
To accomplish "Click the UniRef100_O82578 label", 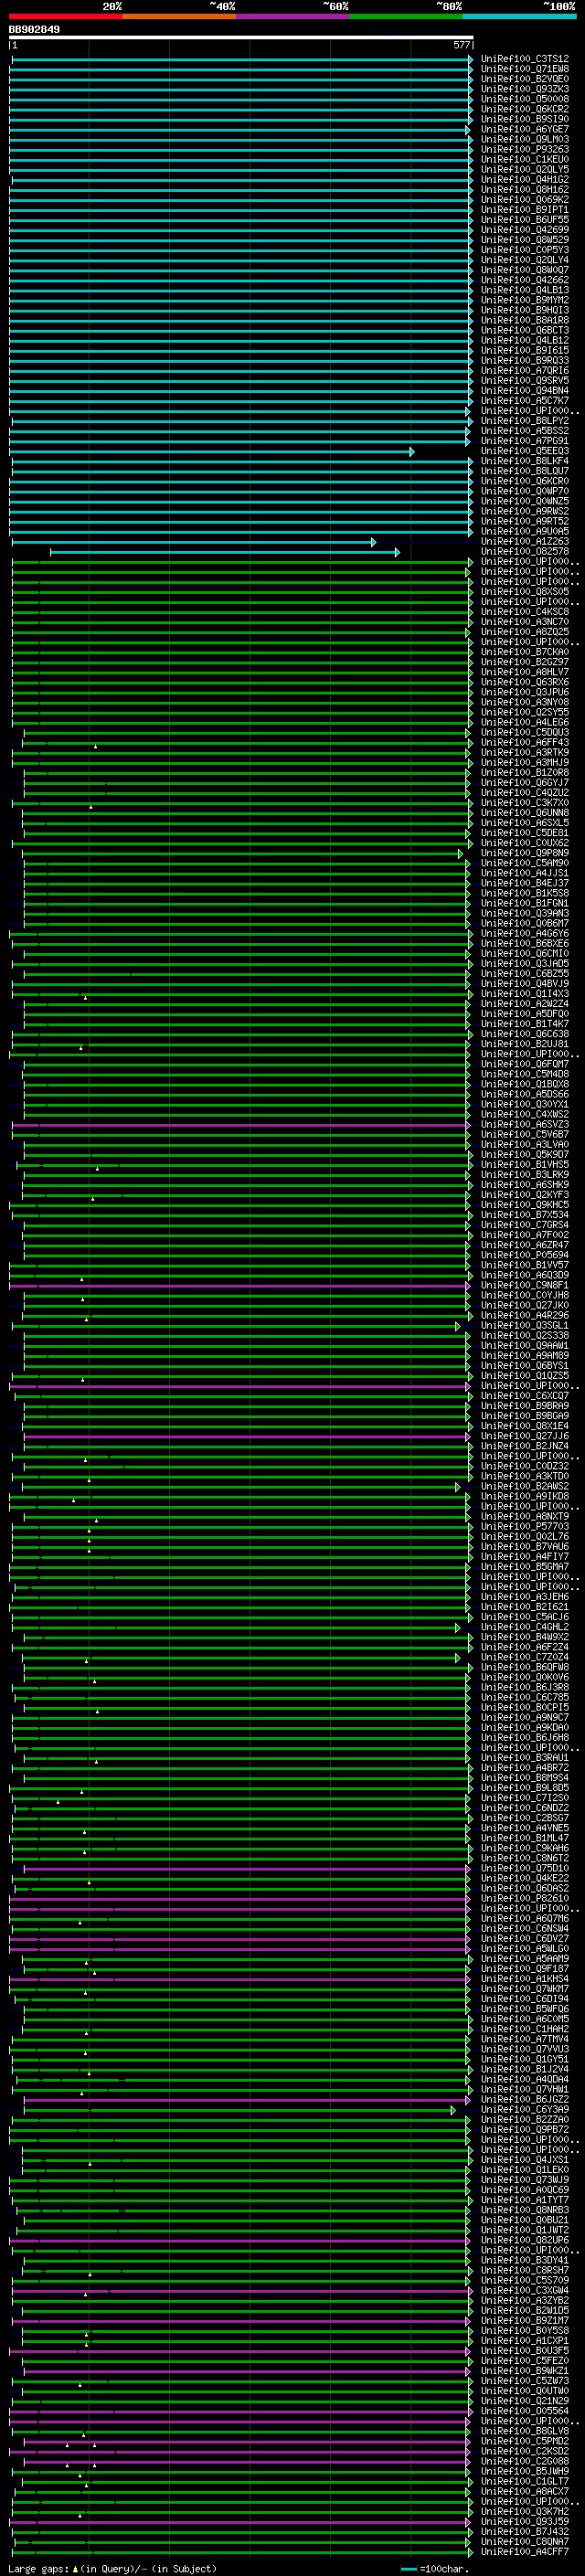I will [525, 552].
